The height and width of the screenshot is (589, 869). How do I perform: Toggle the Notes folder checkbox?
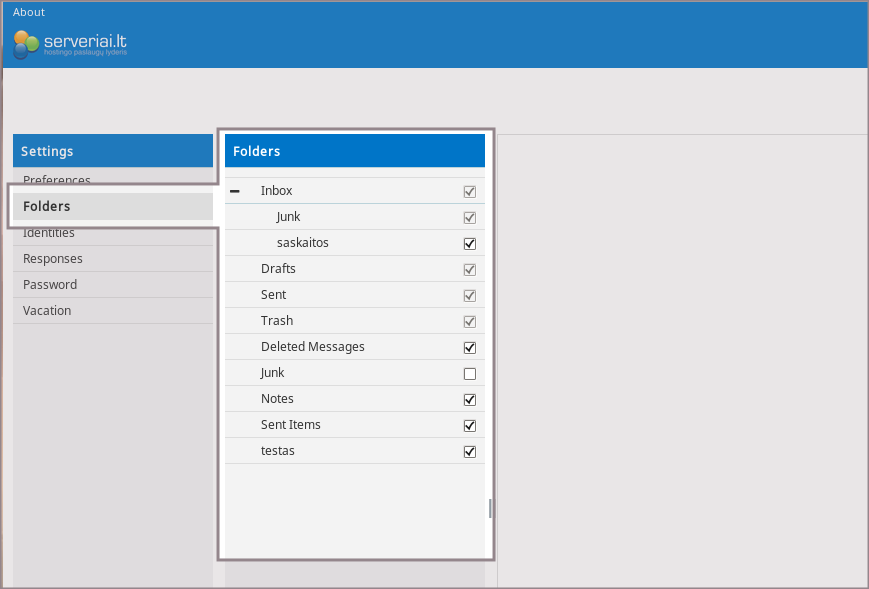[x=469, y=400]
